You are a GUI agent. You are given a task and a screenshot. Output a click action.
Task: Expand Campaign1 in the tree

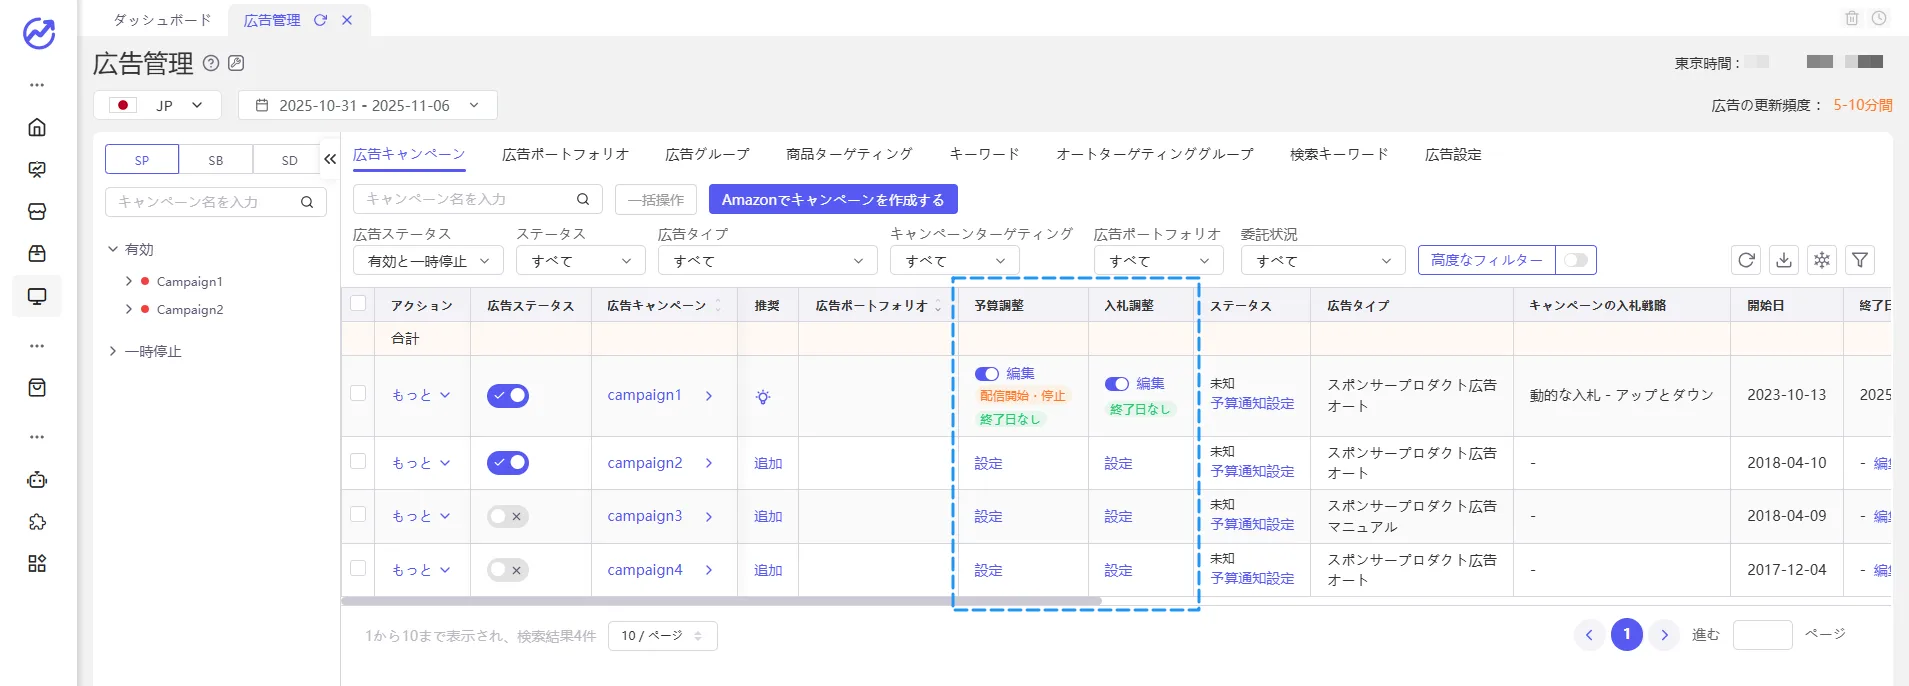coord(129,281)
